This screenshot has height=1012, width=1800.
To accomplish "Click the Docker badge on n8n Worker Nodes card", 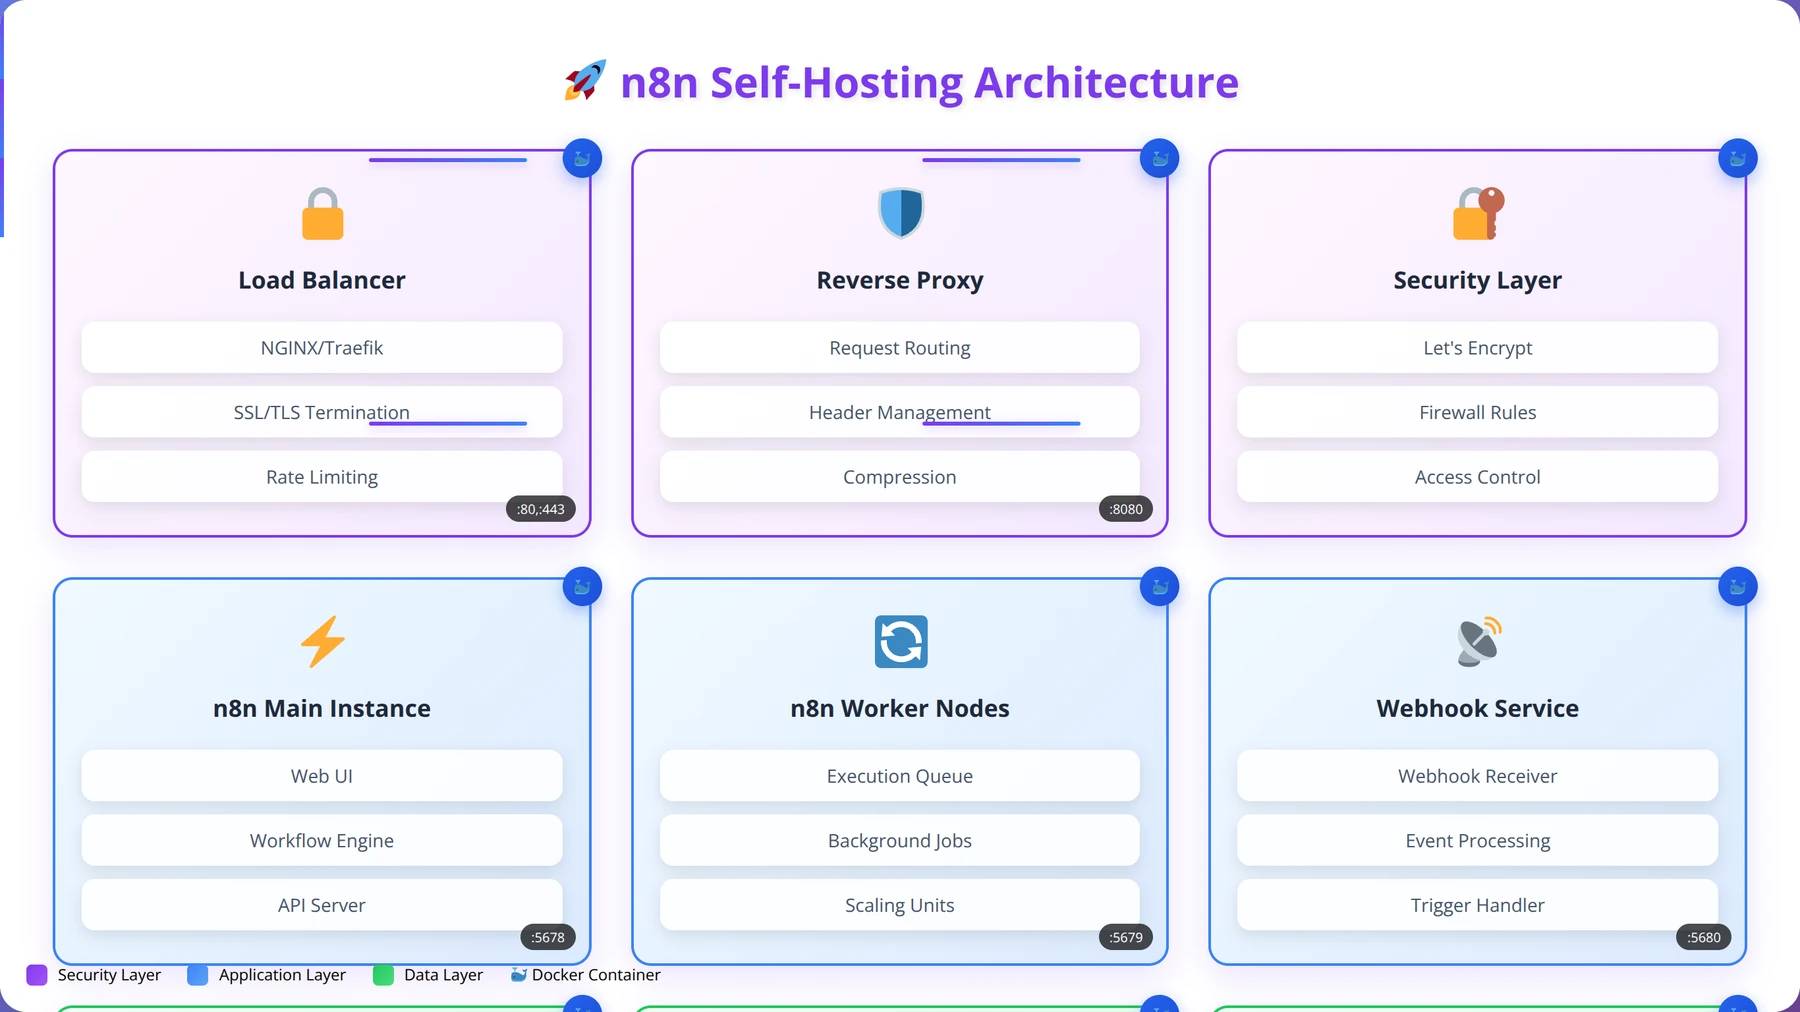I will coord(1160,586).
